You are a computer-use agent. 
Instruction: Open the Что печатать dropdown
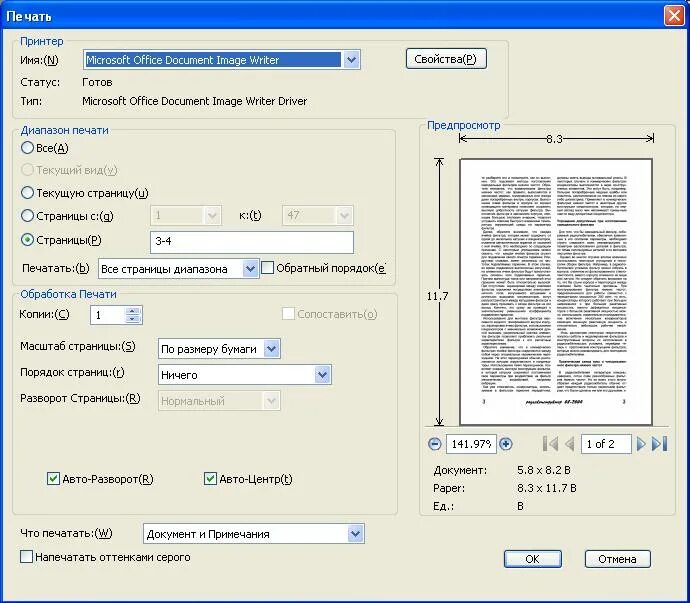[355, 533]
